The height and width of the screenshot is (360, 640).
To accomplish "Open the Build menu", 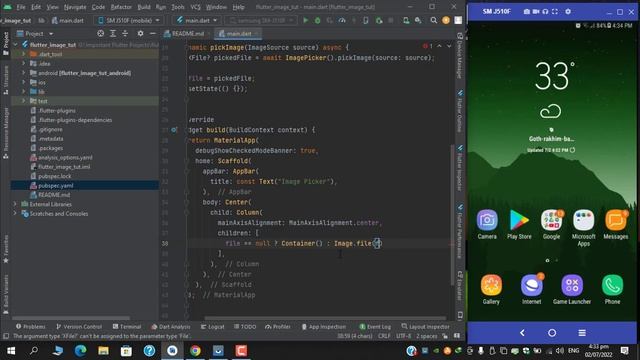I will coord(144,7).
